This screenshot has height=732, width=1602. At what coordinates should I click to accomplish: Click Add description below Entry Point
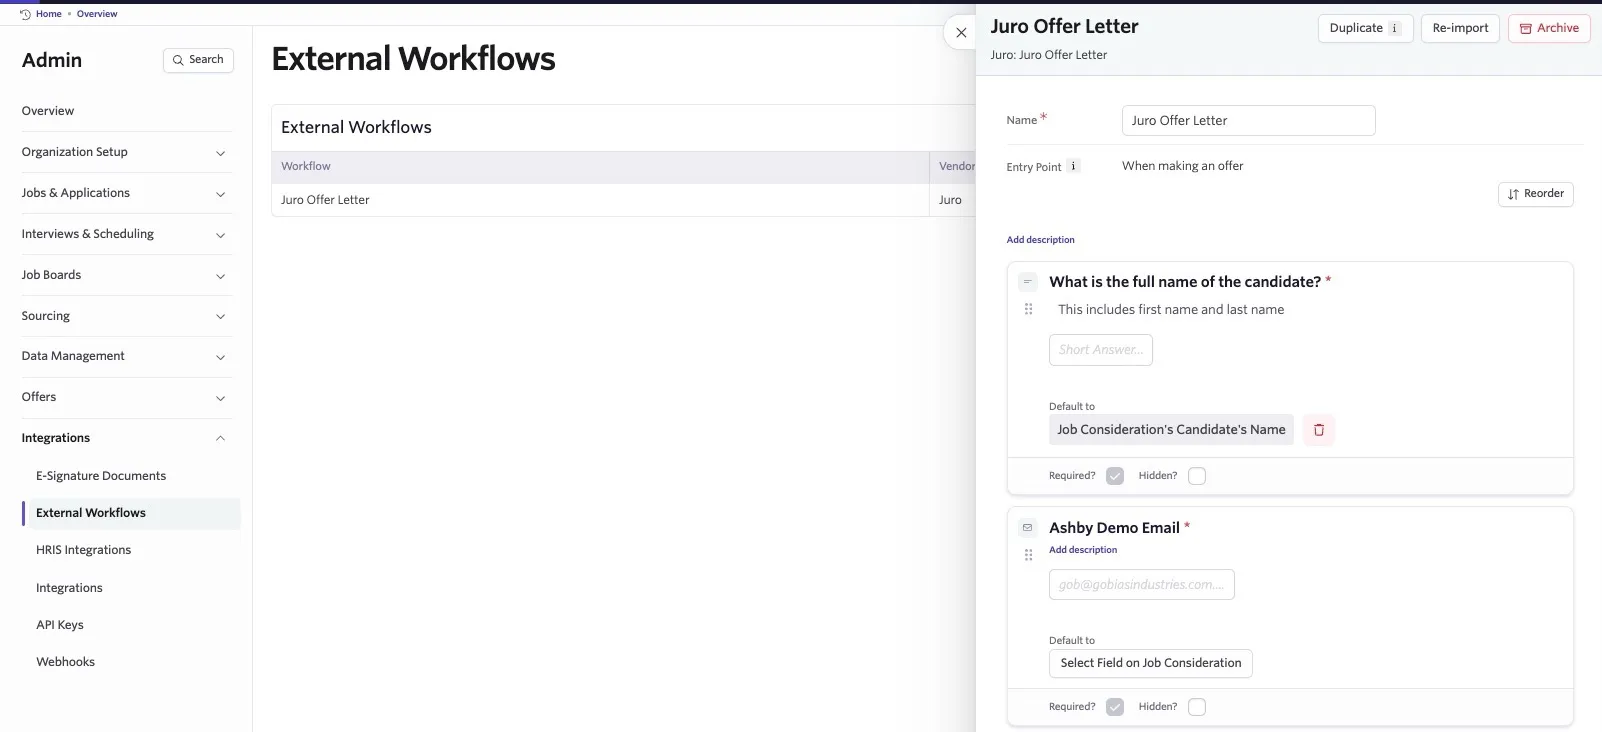tap(1040, 240)
